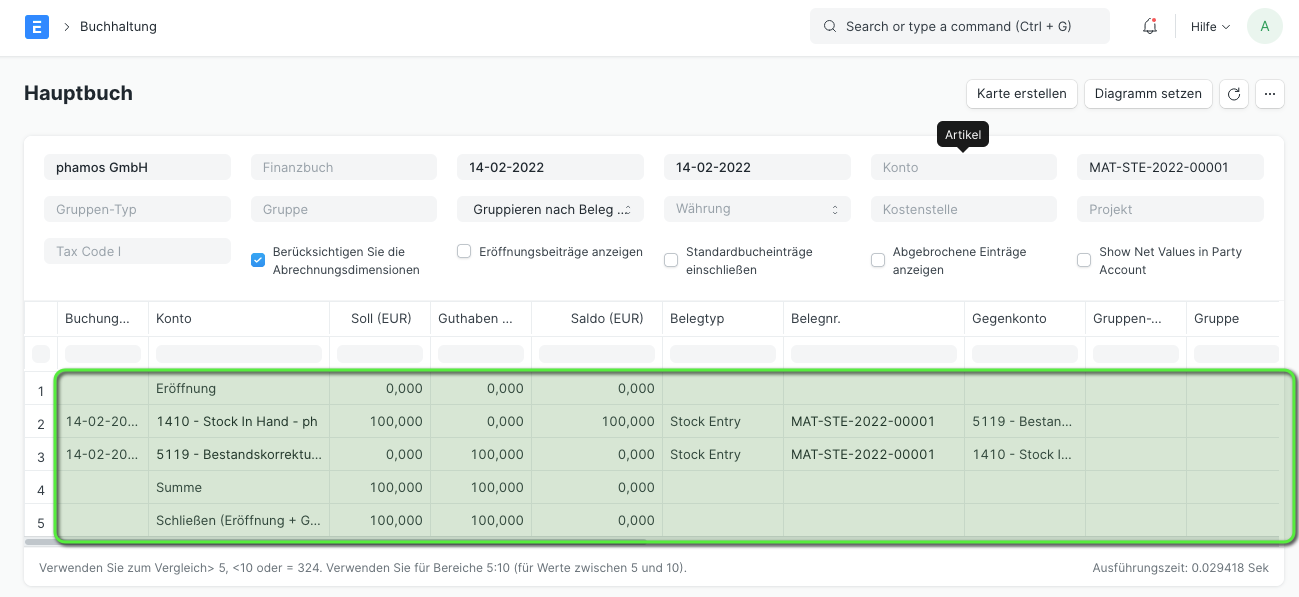Expand the Währung currency dropdown

click(x=757, y=209)
